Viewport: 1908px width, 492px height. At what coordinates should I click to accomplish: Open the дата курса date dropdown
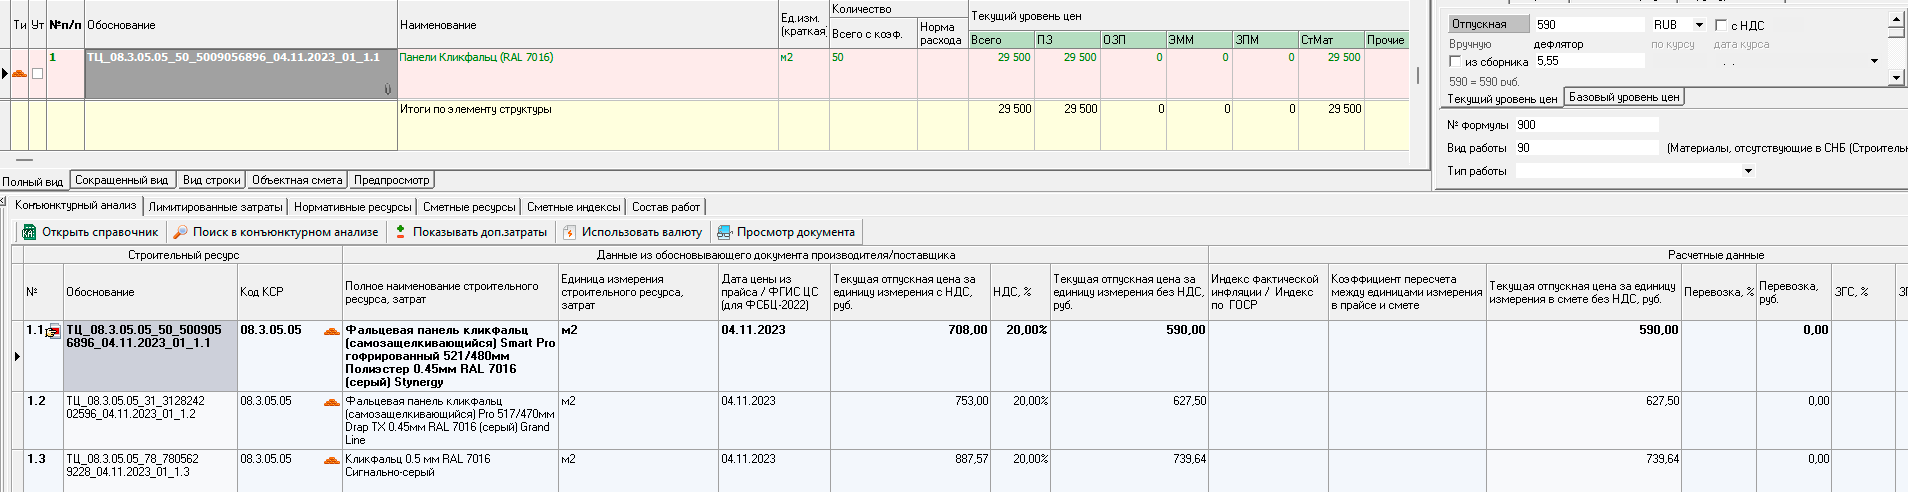pyautogui.click(x=1874, y=61)
